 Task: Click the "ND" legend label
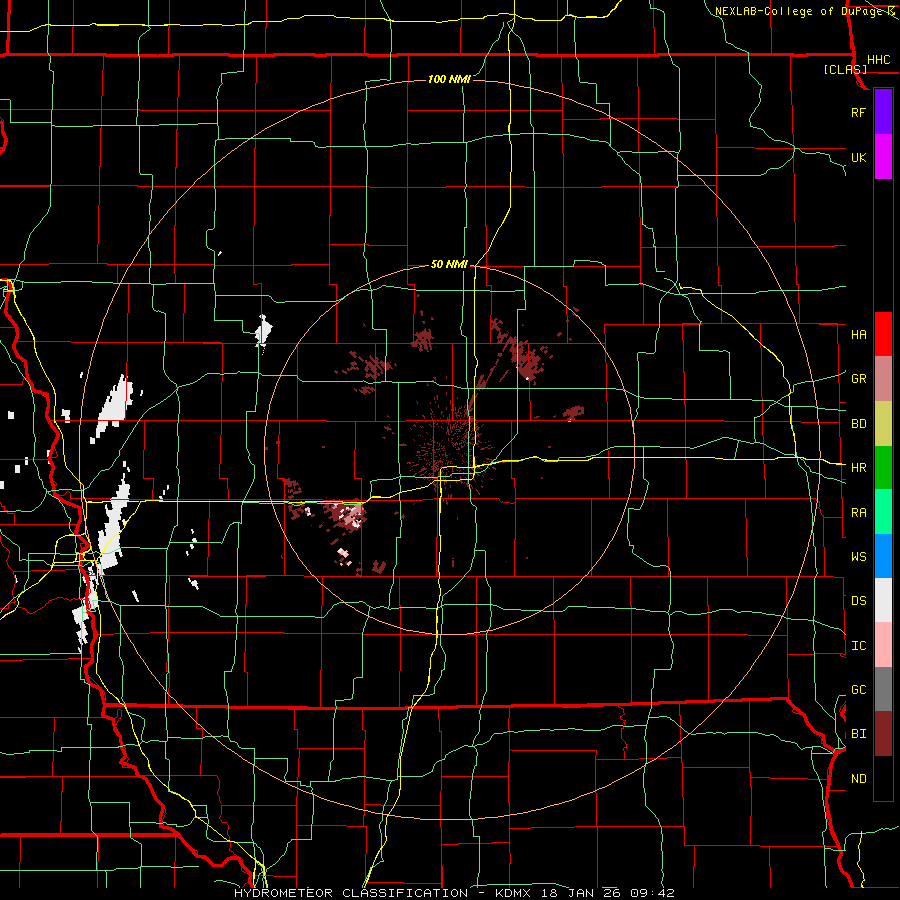pyautogui.click(x=858, y=779)
